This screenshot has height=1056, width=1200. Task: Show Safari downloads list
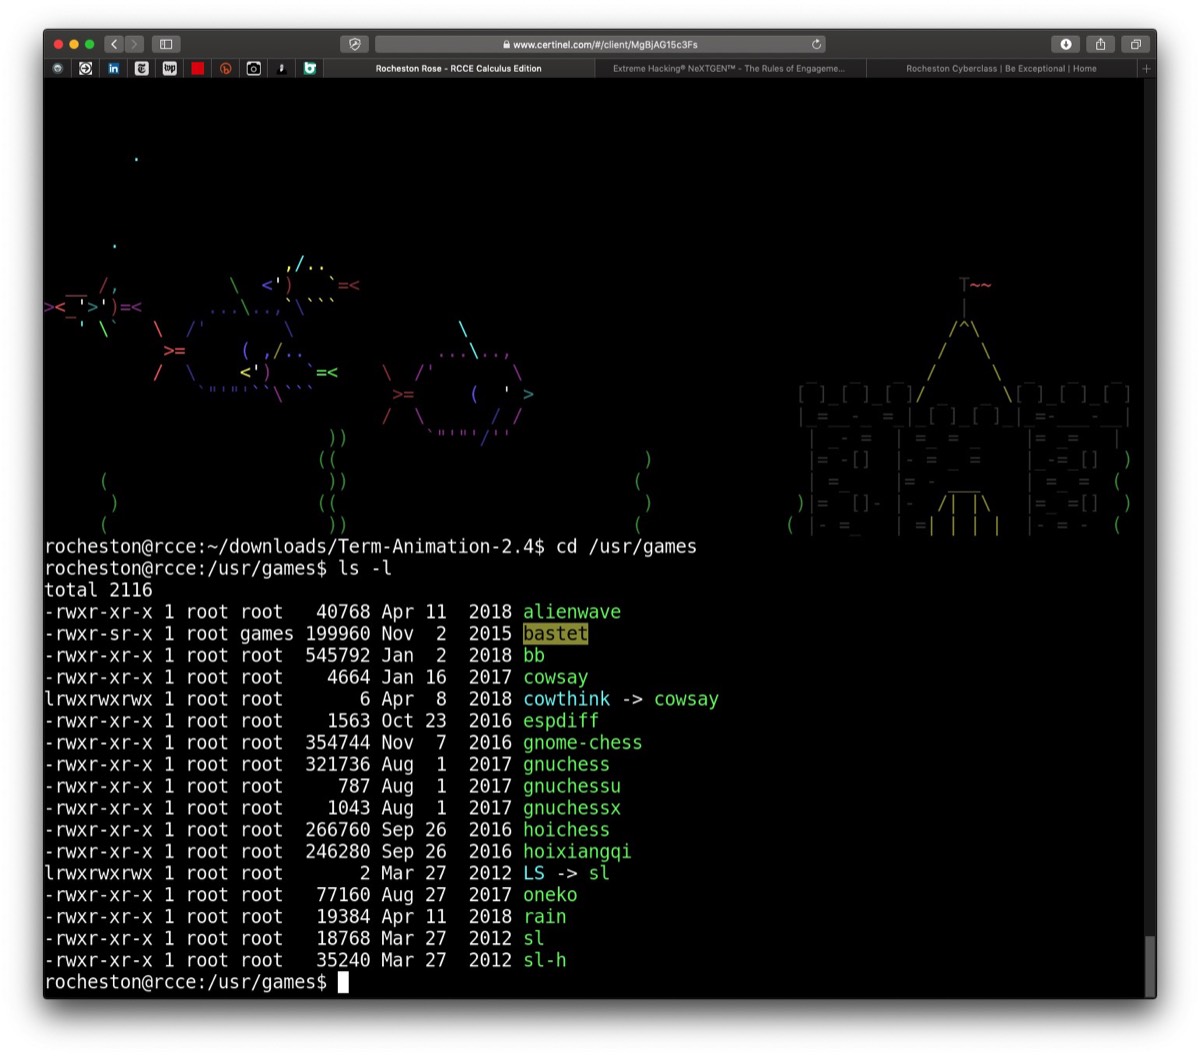pos(1066,44)
